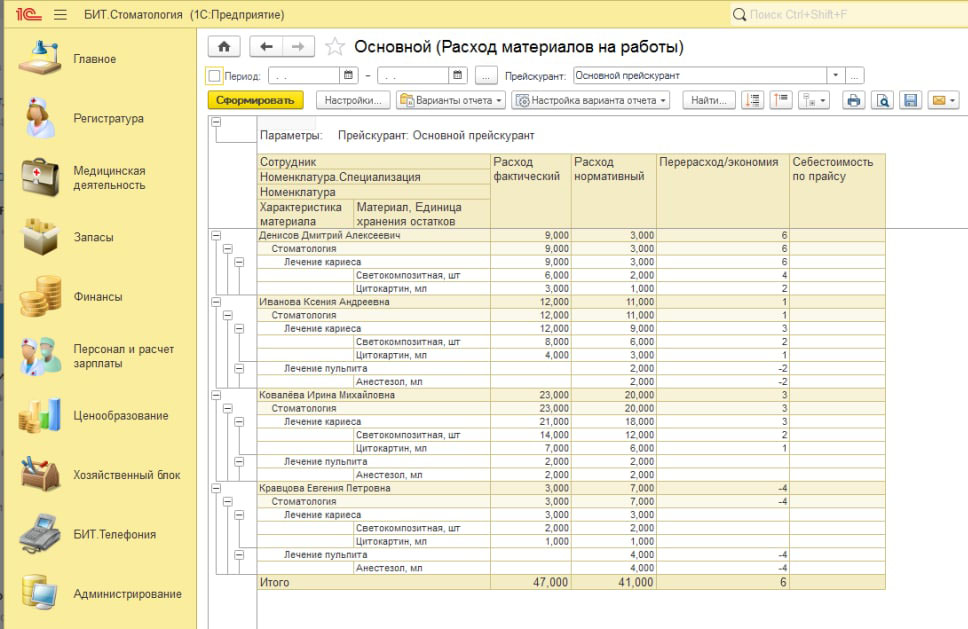Collapse Стоматология under Денисов
Viewport: 968px width, 629px height.
228,249
